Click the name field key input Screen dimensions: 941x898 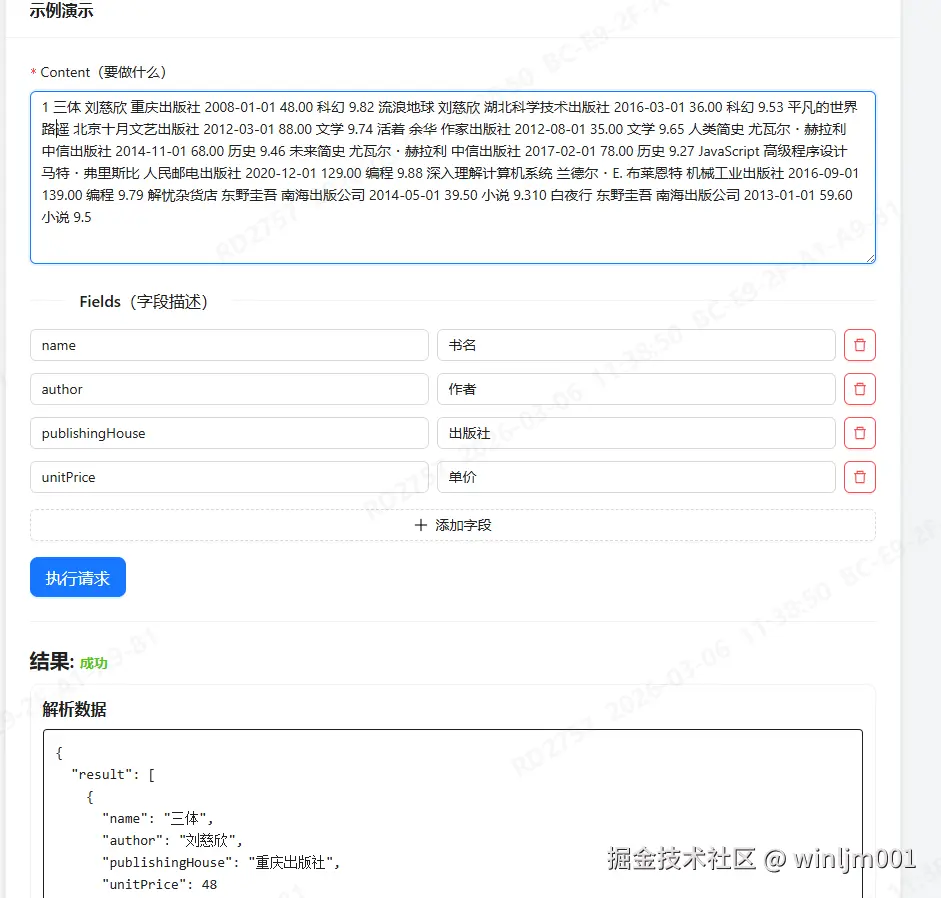(229, 345)
